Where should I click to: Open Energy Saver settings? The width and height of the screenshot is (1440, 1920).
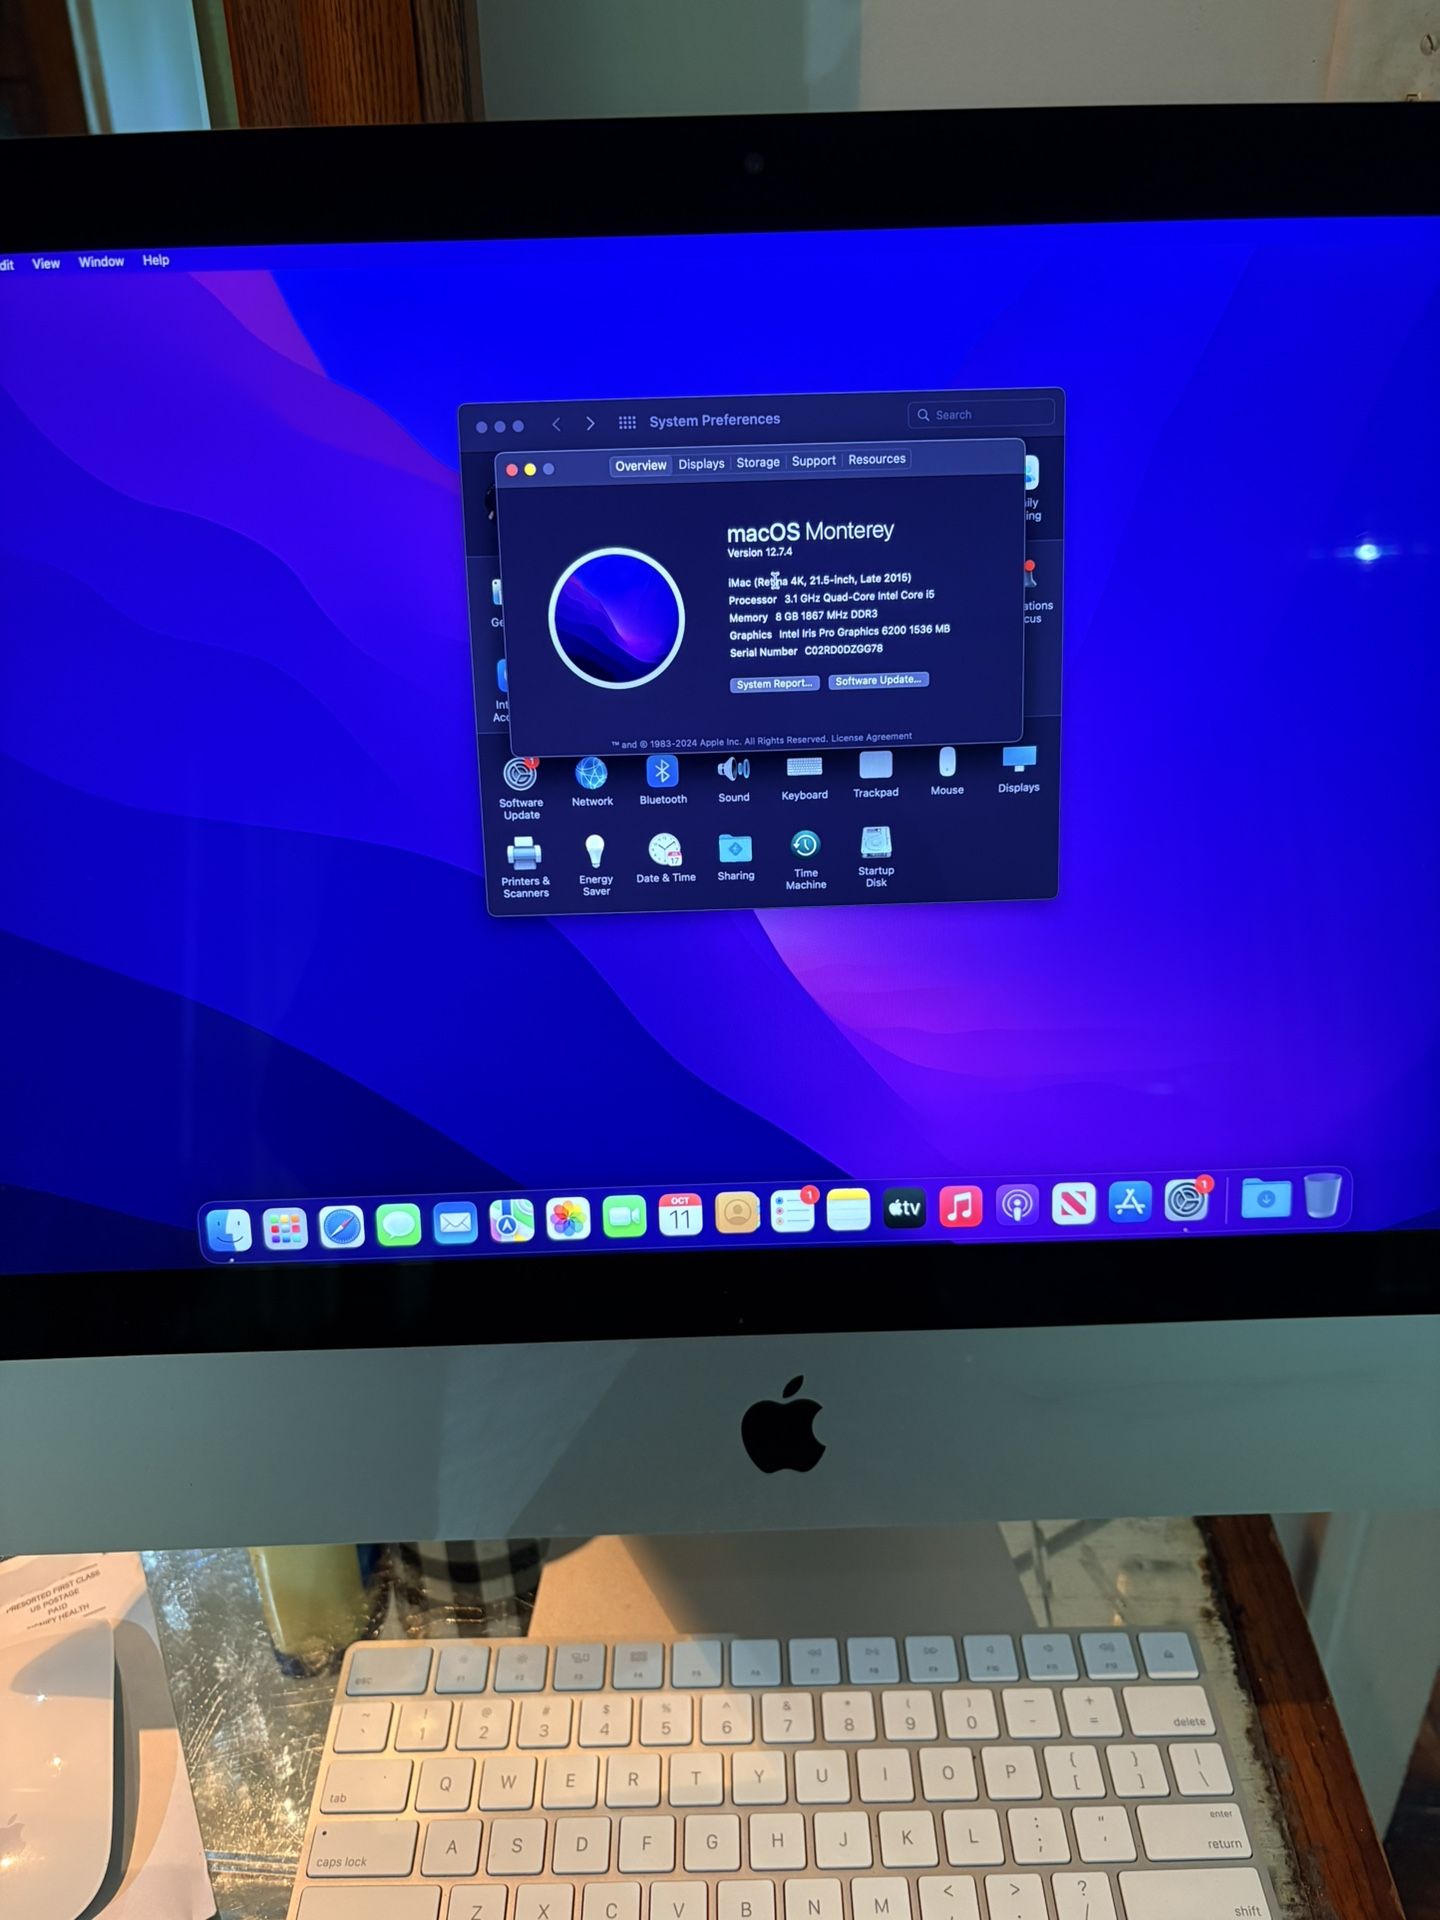(595, 852)
